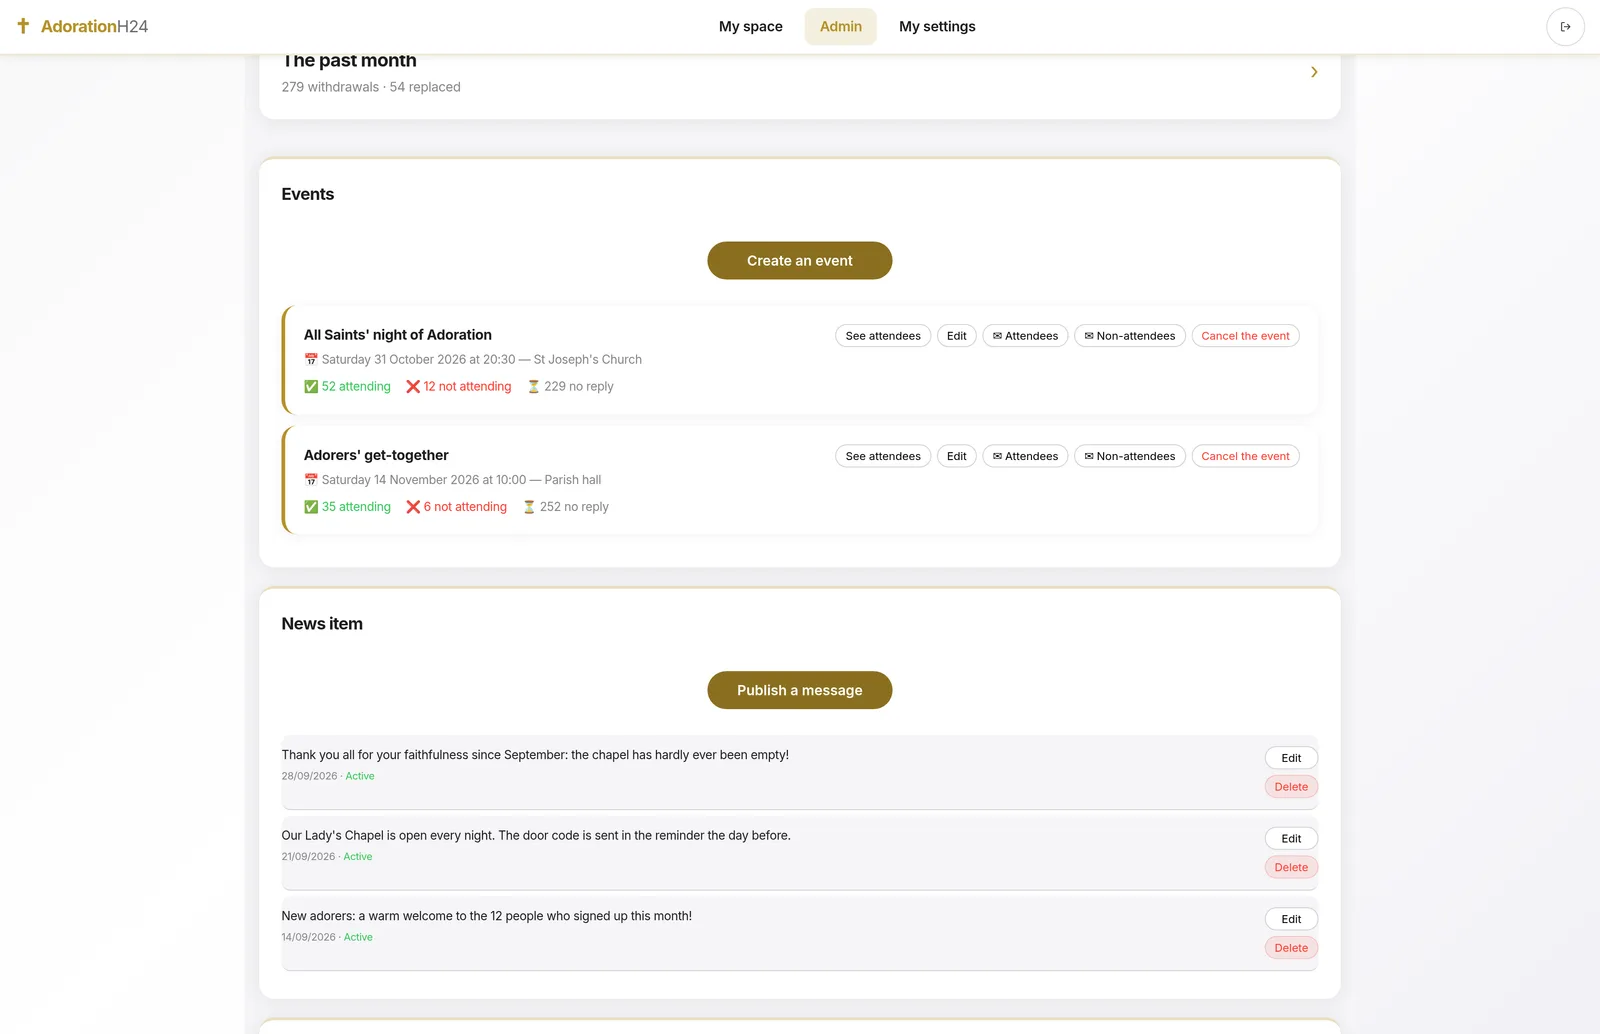This screenshot has width=1600, height=1034.
Task: Select the Admin tab
Action: click(840, 27)
